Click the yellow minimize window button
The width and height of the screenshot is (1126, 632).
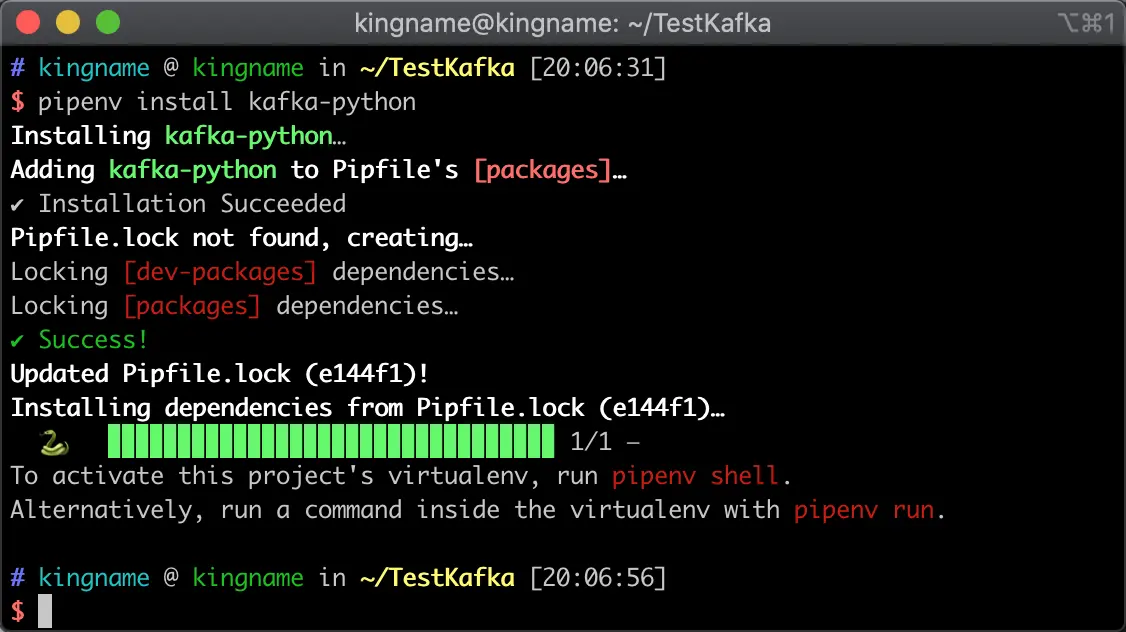click(x=68, y=22)
